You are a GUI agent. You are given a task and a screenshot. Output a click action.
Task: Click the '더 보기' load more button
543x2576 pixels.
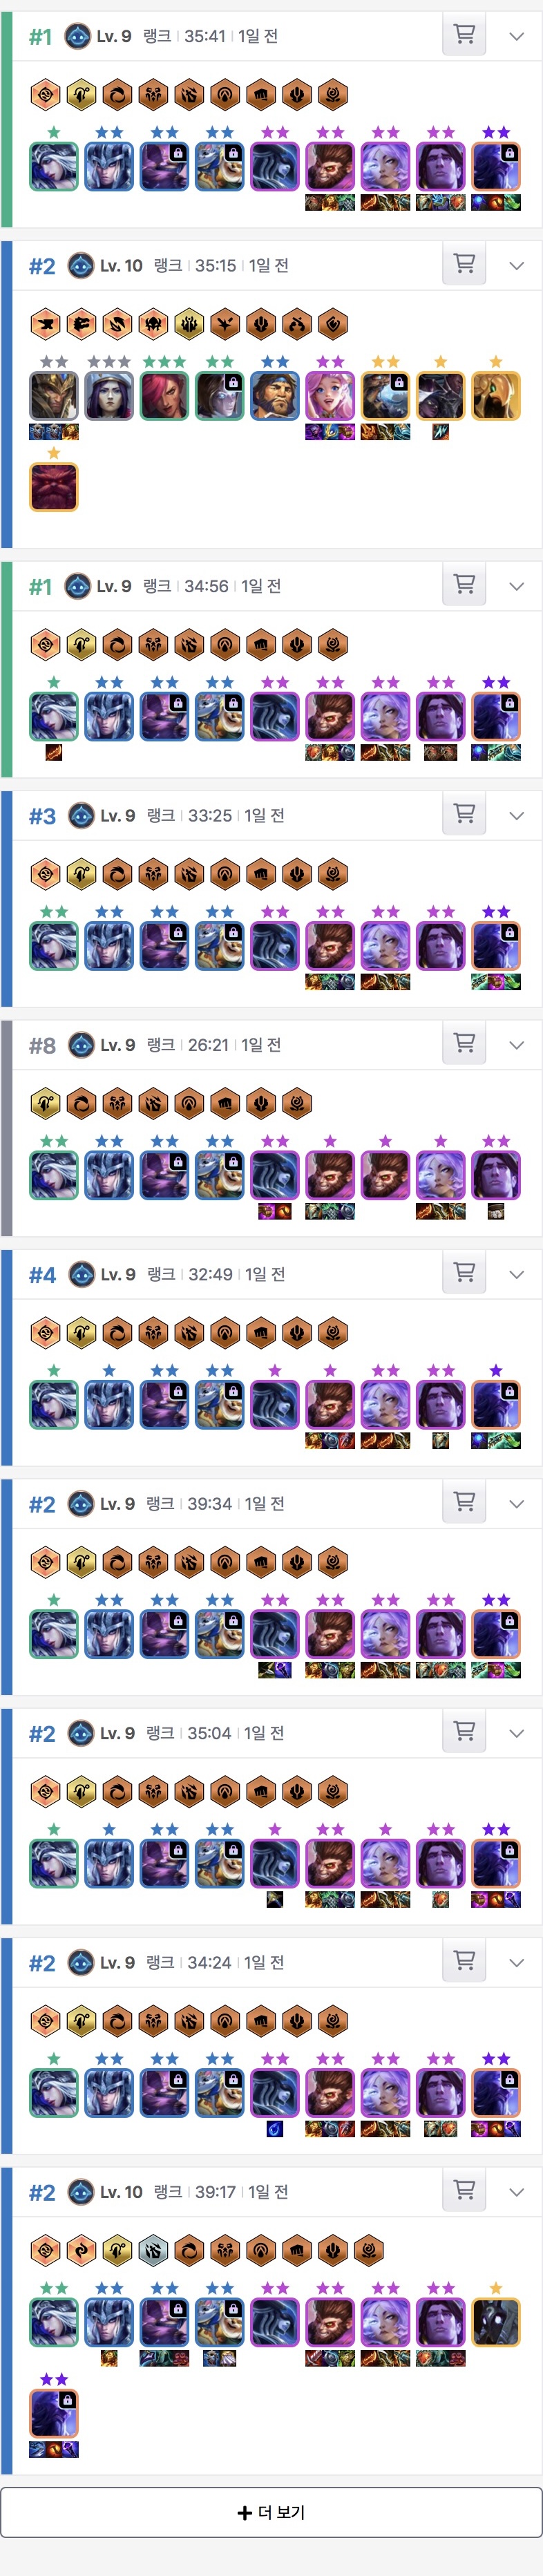pyautogui.click(x=271, y=2512)
